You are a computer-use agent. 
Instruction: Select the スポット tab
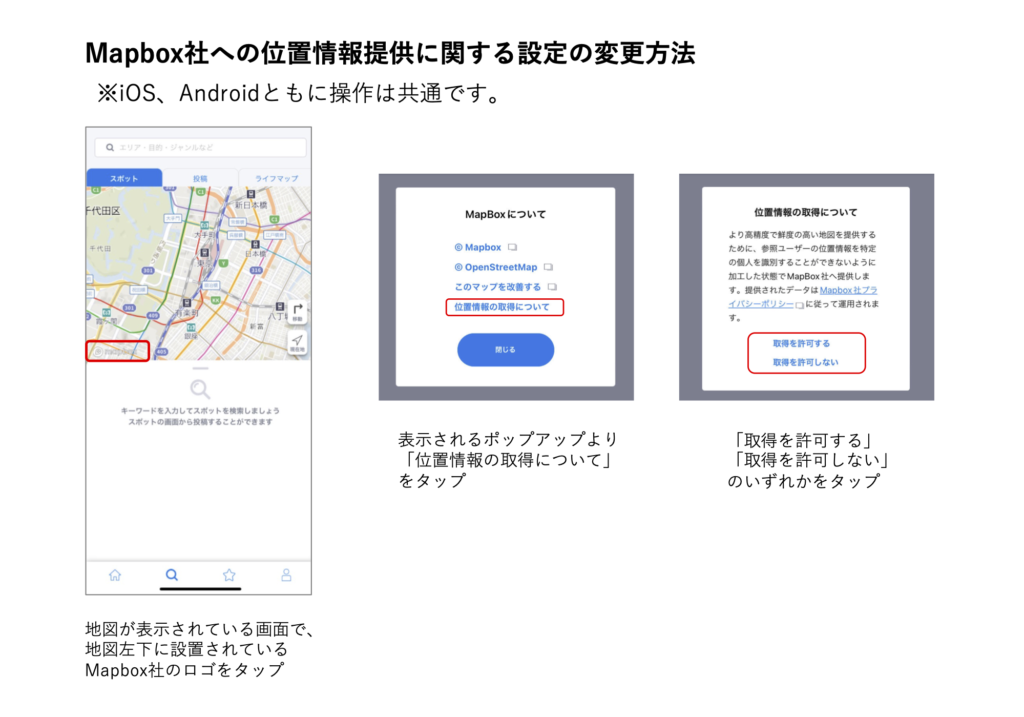tap(124, 178)
